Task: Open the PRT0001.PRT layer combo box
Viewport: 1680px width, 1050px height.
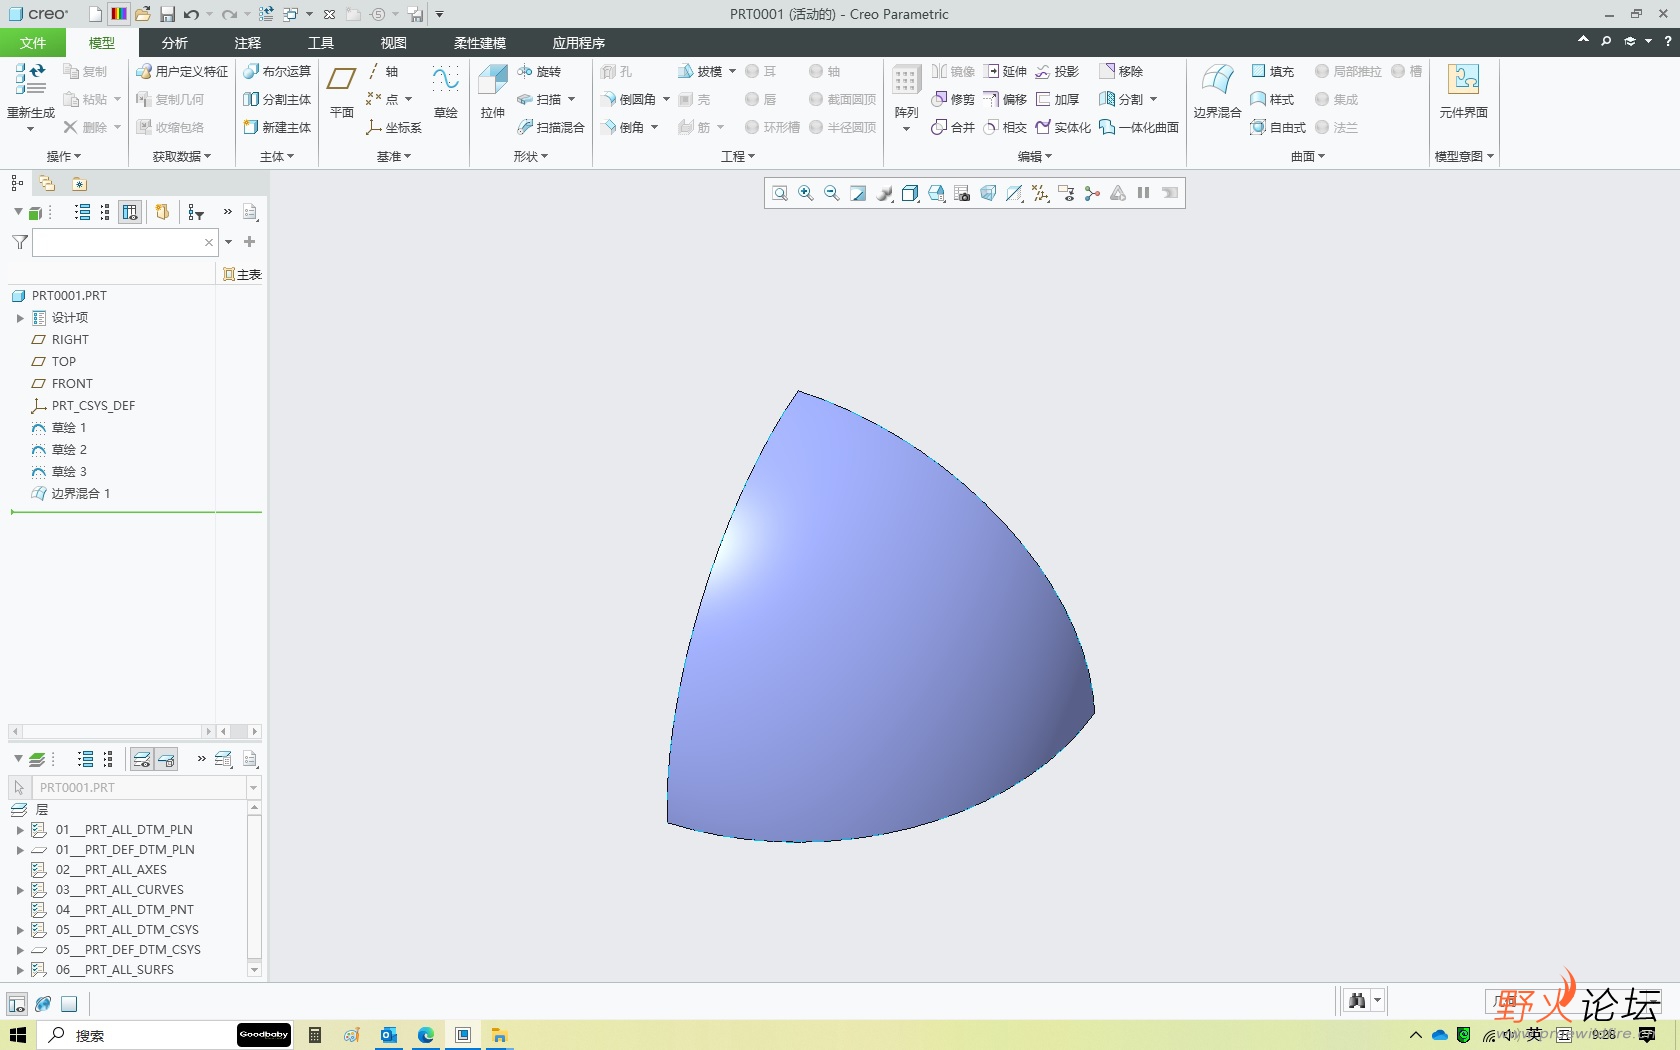Action: (253, 788)
